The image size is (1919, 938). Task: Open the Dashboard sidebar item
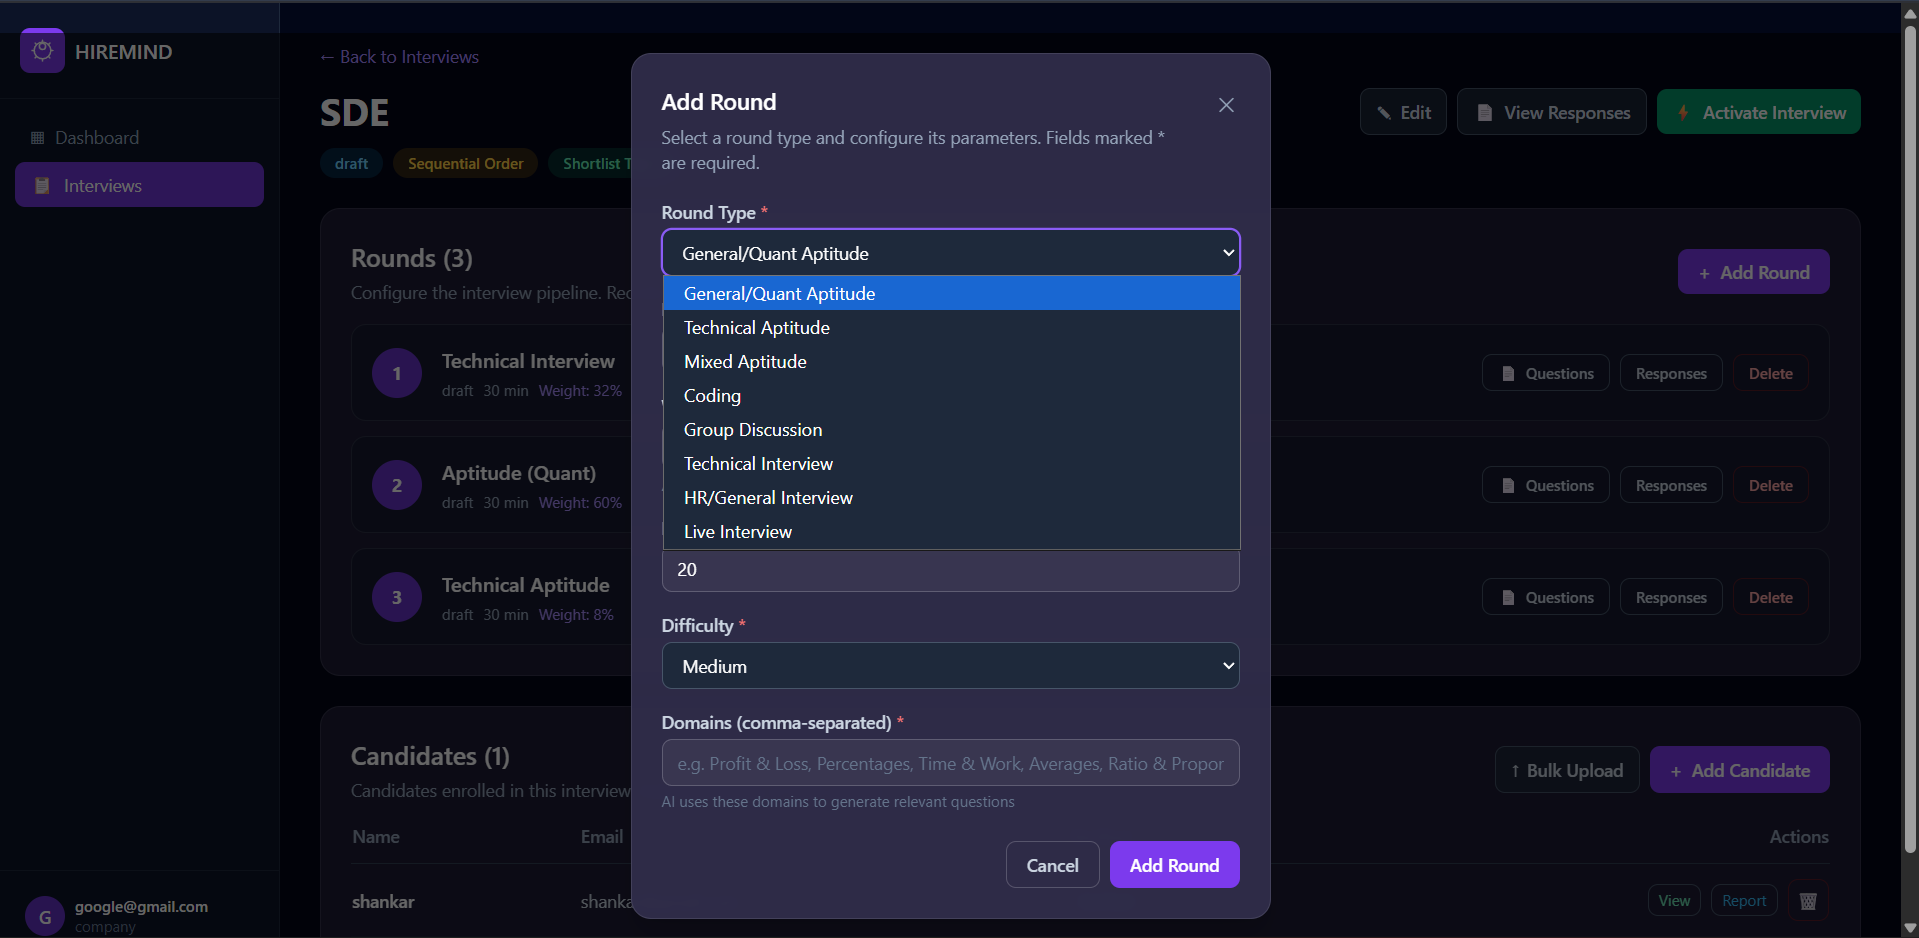coord(97,138)
